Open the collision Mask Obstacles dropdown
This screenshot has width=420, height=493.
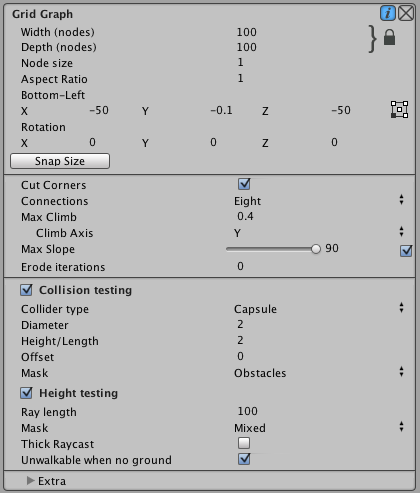[x=319, y=372]
